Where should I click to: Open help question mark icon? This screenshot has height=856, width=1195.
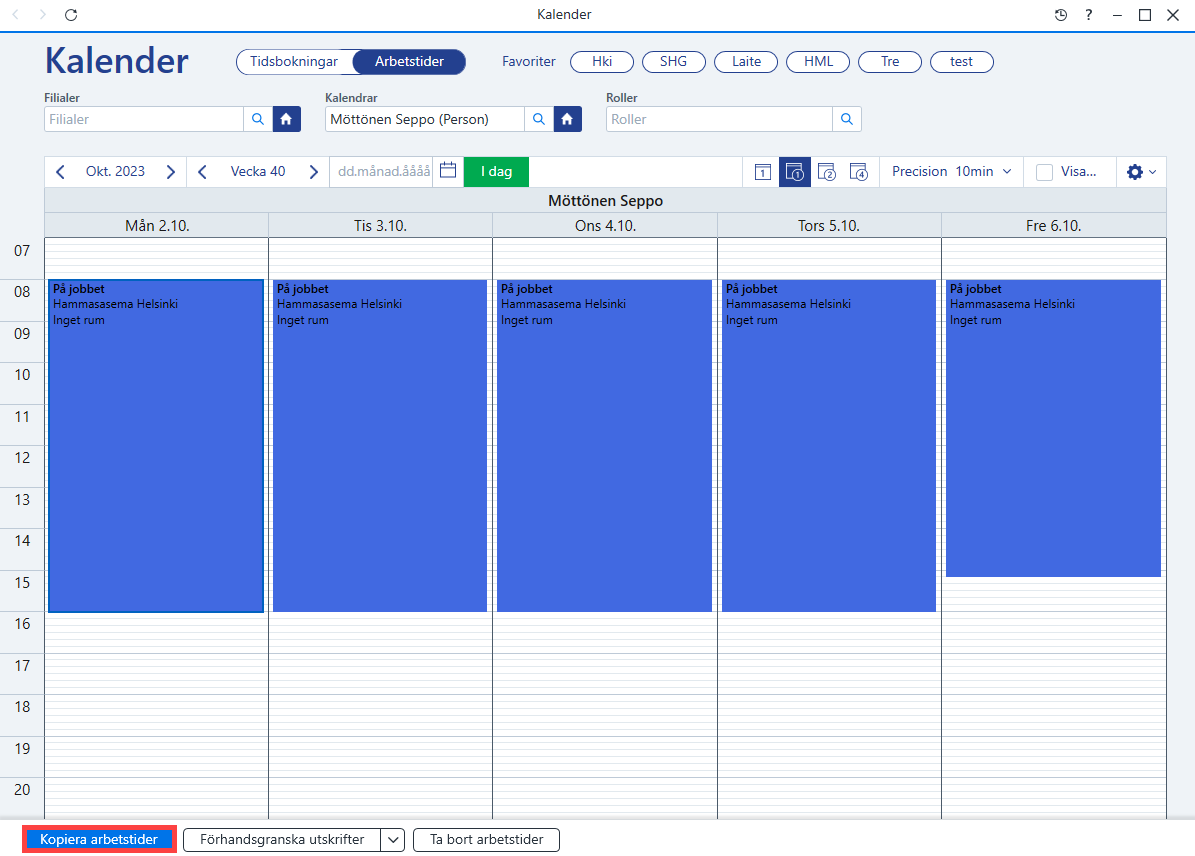(x=1088, y=14)
